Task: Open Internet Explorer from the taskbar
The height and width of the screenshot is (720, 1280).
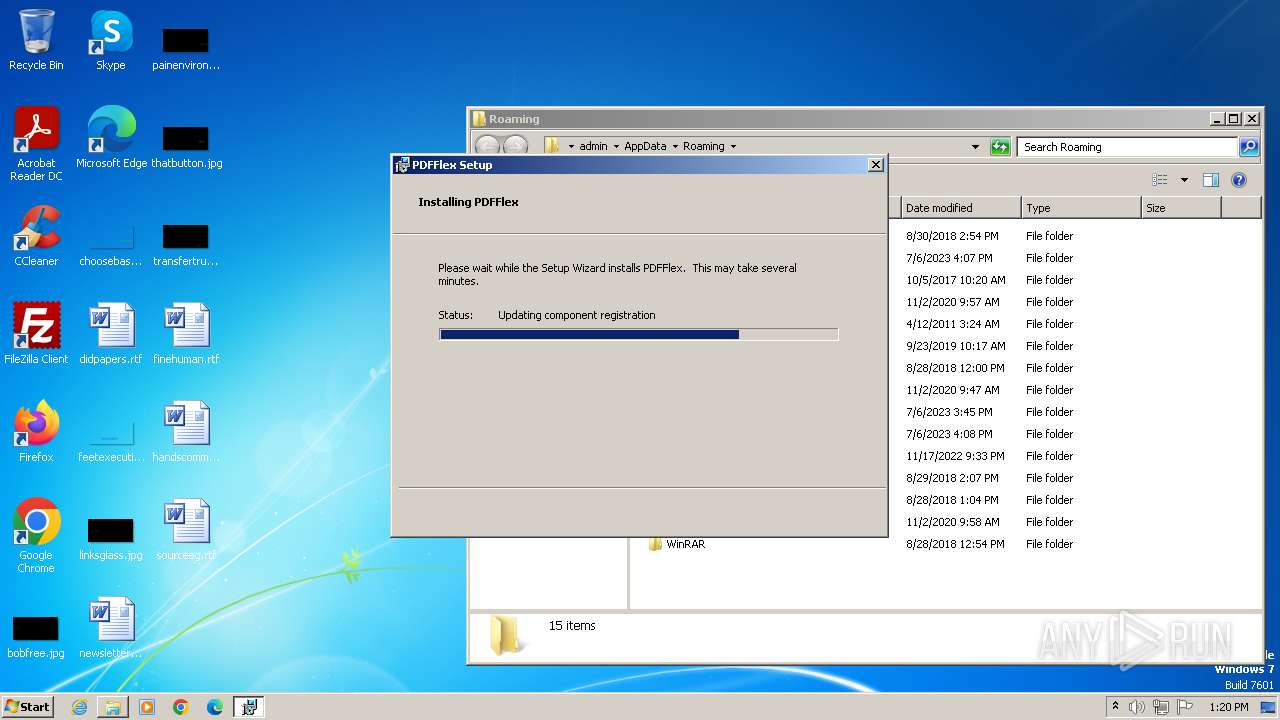Action: 79,707
